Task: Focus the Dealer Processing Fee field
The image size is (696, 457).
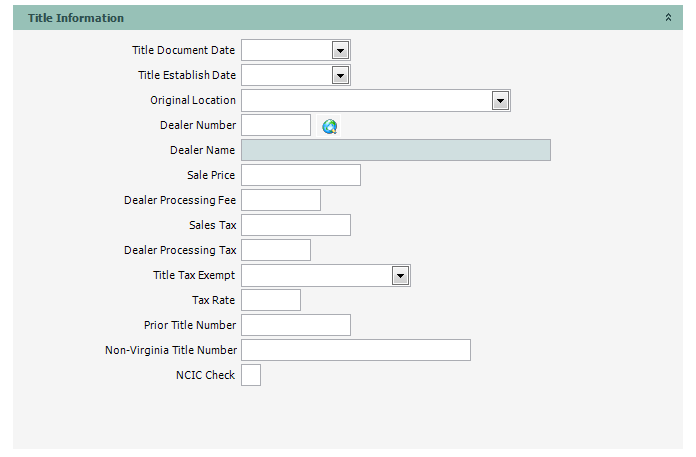Action: tap(280, 200)
